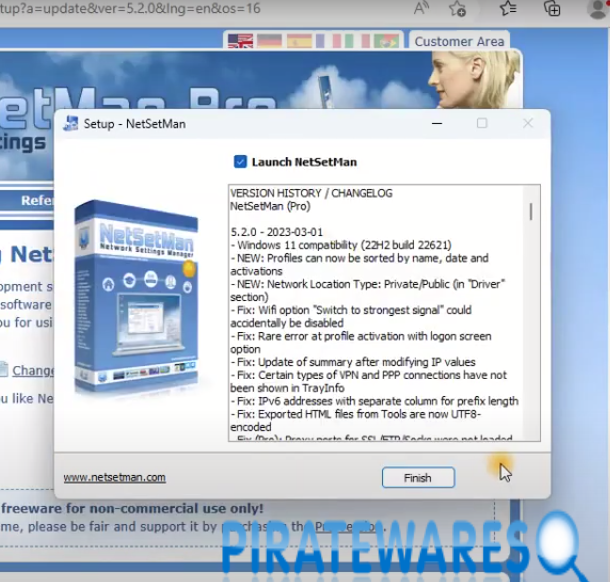Image resolution: width=610 pixels, height=582 pixels.
Task: Click the NetSetMan setup title bar icon
Action: click(71, 124)
